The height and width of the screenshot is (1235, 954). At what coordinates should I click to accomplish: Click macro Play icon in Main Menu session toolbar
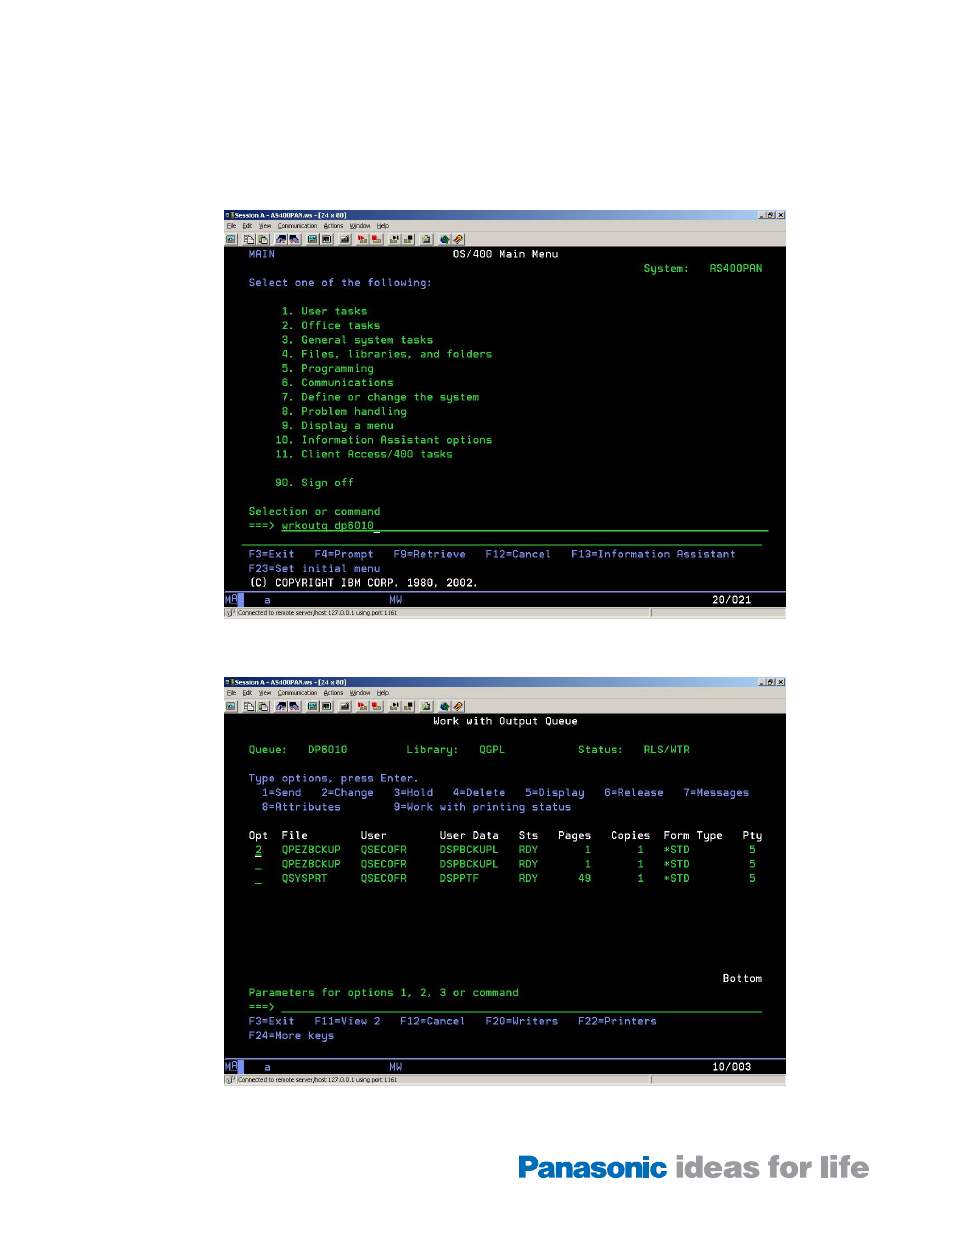[394, 239]
